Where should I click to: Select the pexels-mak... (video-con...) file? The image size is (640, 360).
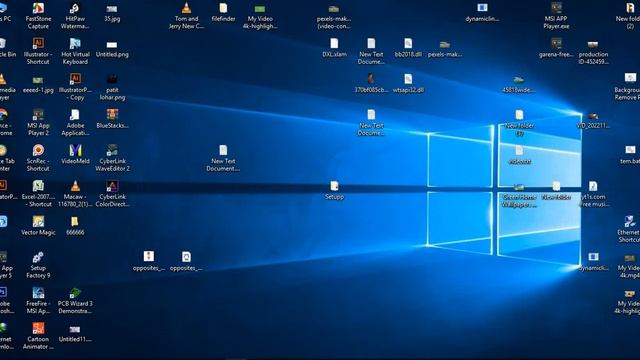(x=334, y=16)
